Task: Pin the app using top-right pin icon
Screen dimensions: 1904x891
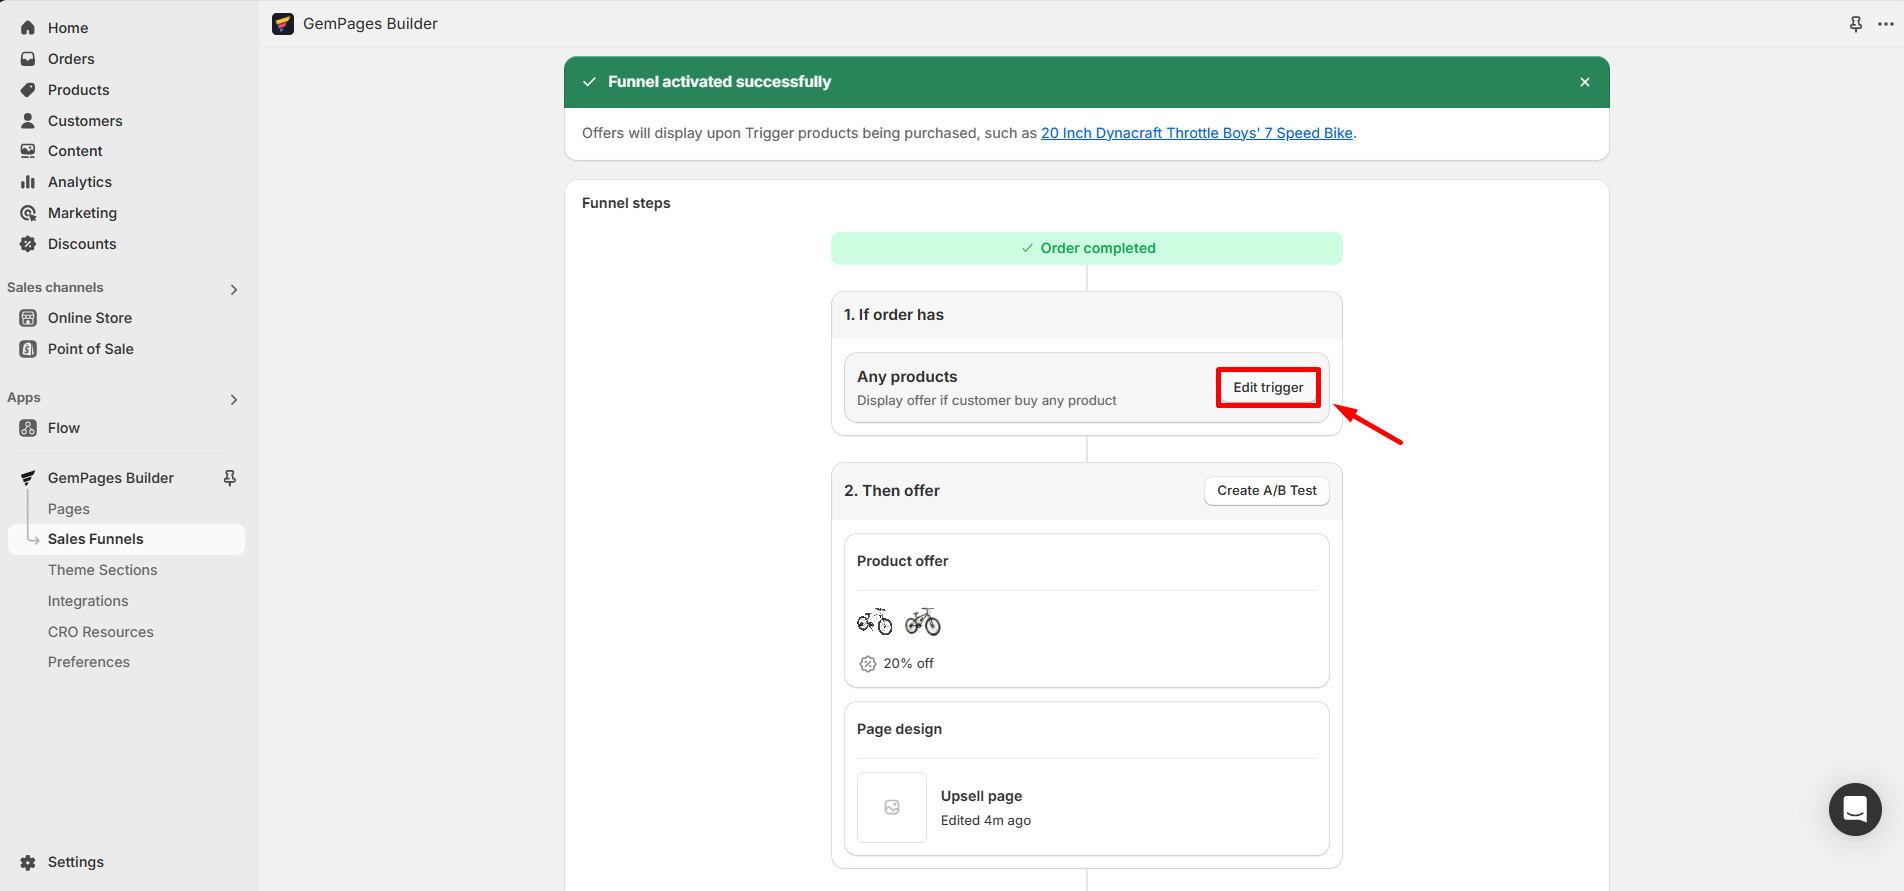Action: [x=1855, y=24]
